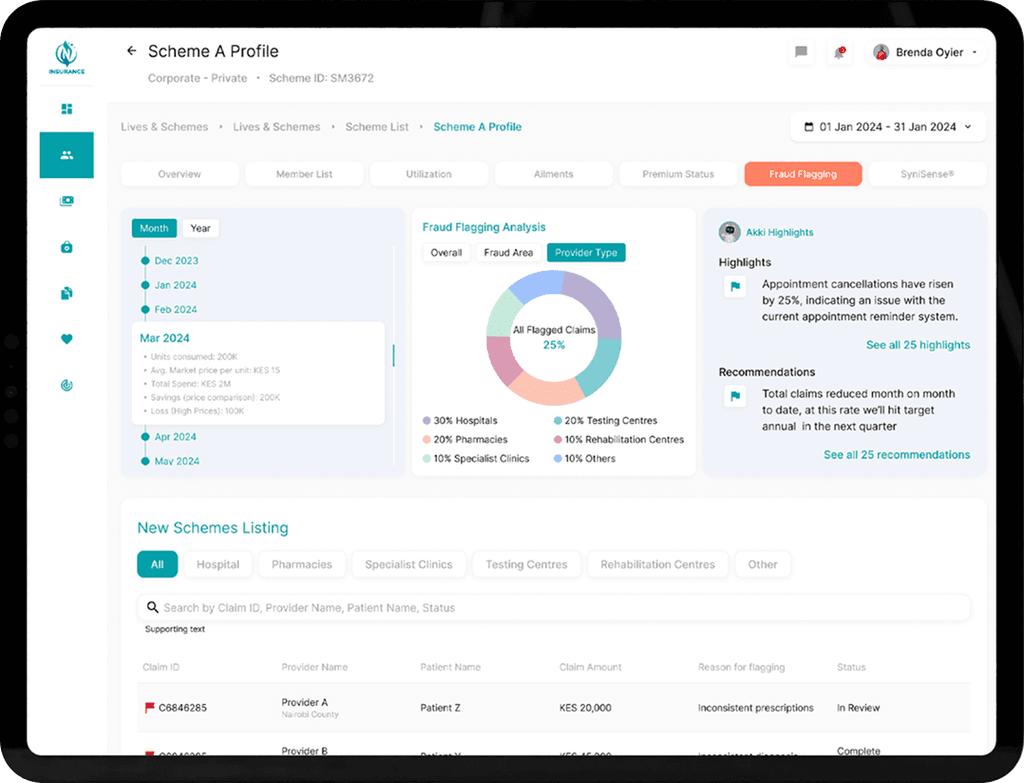Open the notifications bell icon
Screen dimensions: 1024x783
[839, 52]
